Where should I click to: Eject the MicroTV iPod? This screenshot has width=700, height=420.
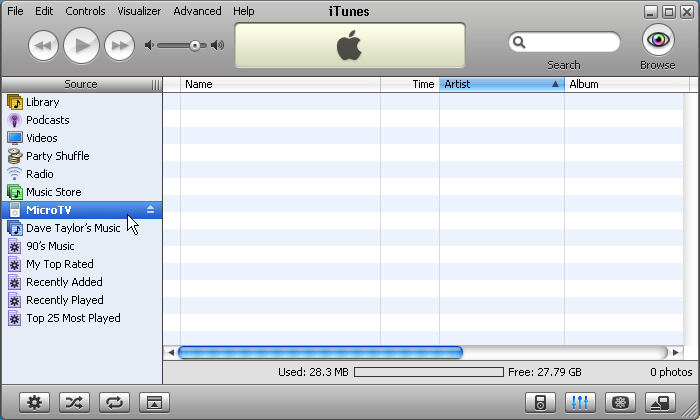point(150,209)
